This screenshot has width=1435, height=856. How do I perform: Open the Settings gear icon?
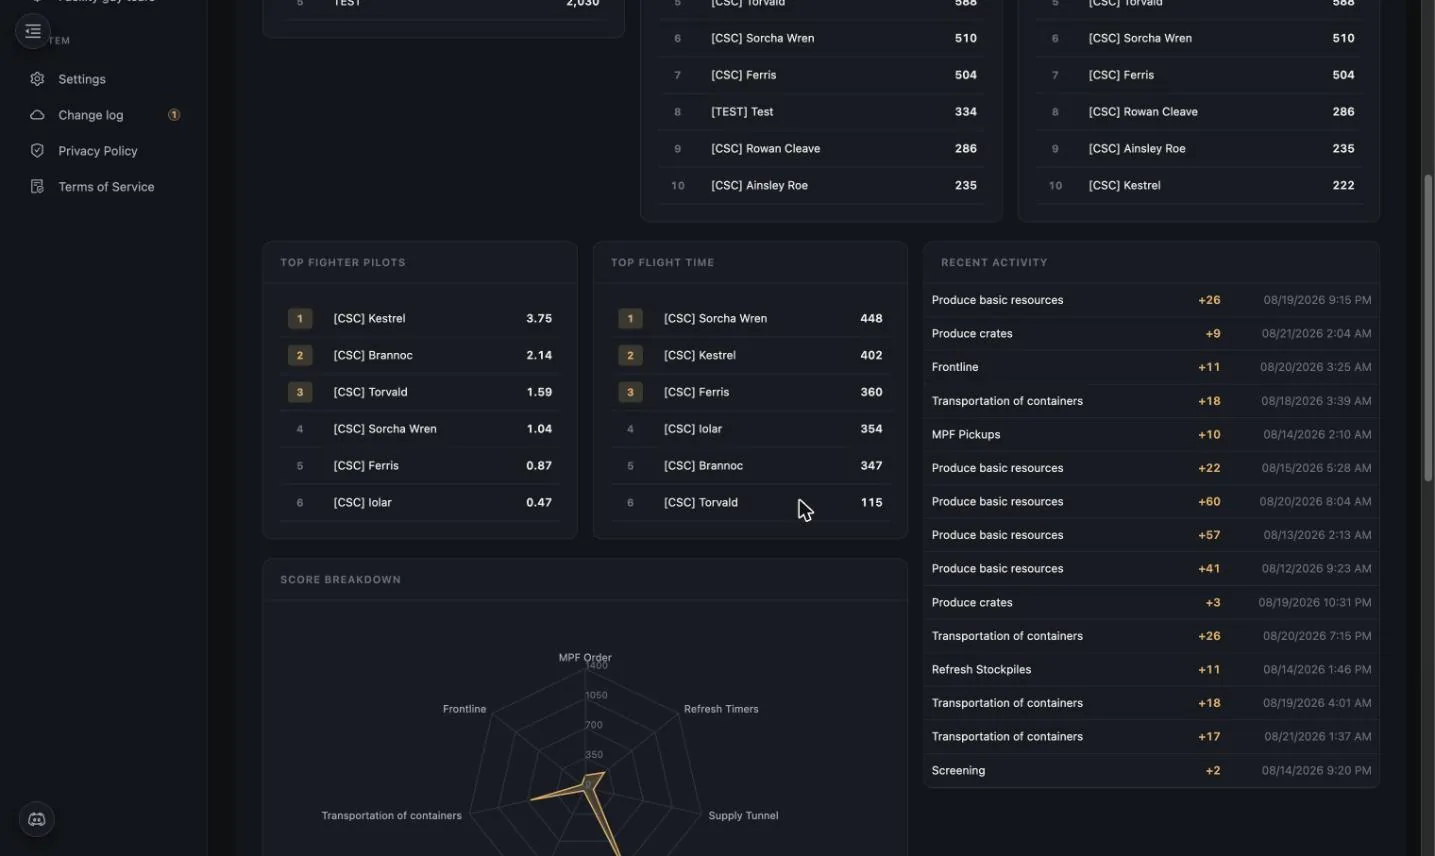tap(37, 79)
